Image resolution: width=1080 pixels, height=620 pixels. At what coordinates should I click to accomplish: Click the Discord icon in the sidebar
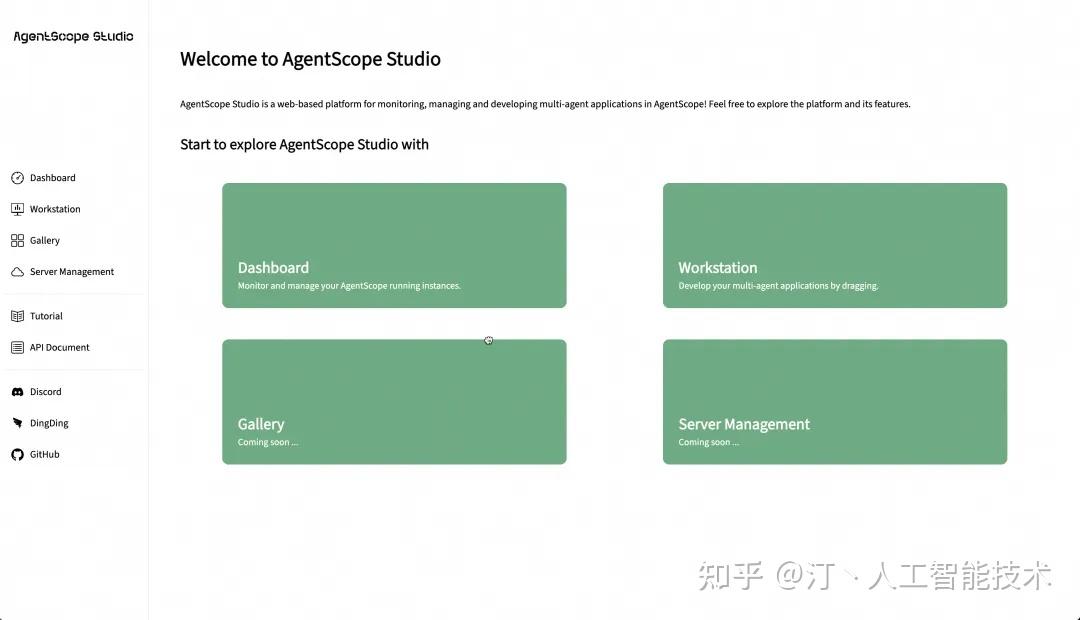click(x=17, y=391)
